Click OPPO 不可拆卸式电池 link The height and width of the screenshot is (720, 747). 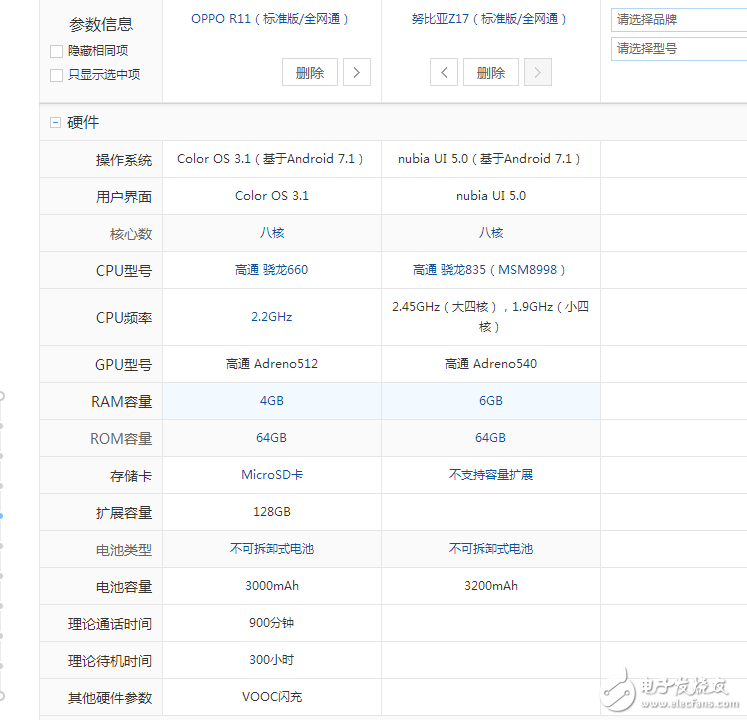(272, 549)
